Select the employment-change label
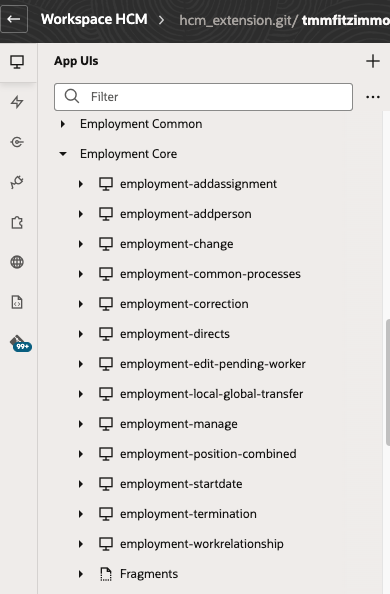The image size is (390, 594). 177,244
